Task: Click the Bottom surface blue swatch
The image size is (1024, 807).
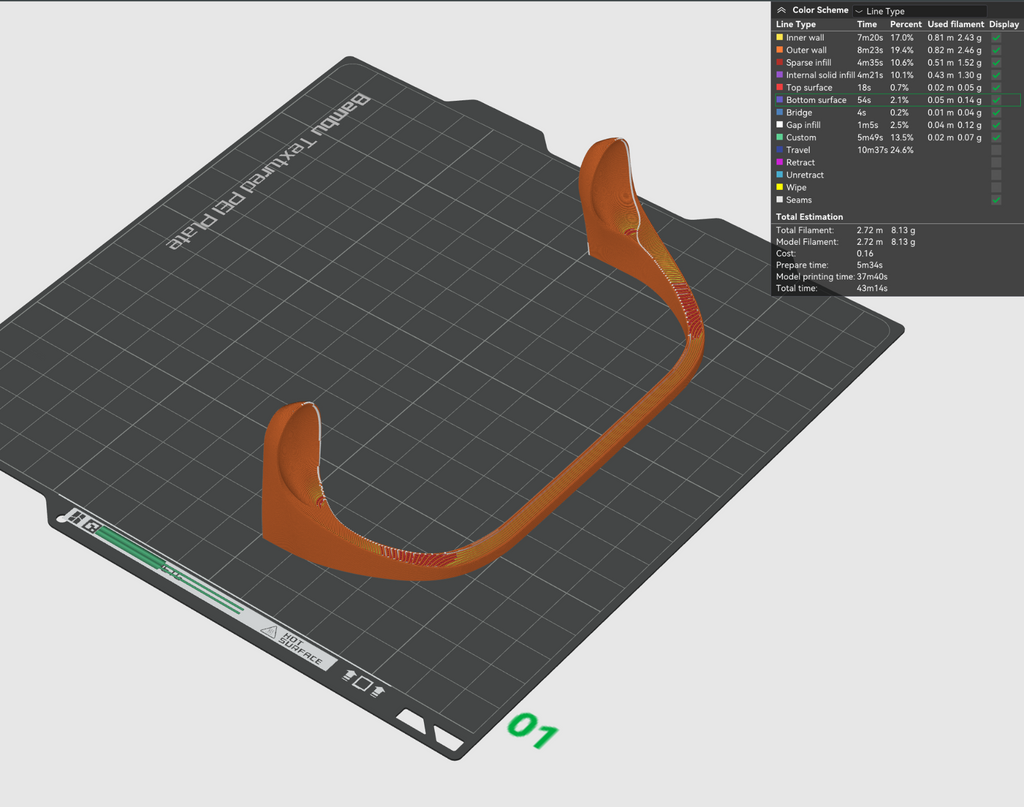Action: pos(779,100)
